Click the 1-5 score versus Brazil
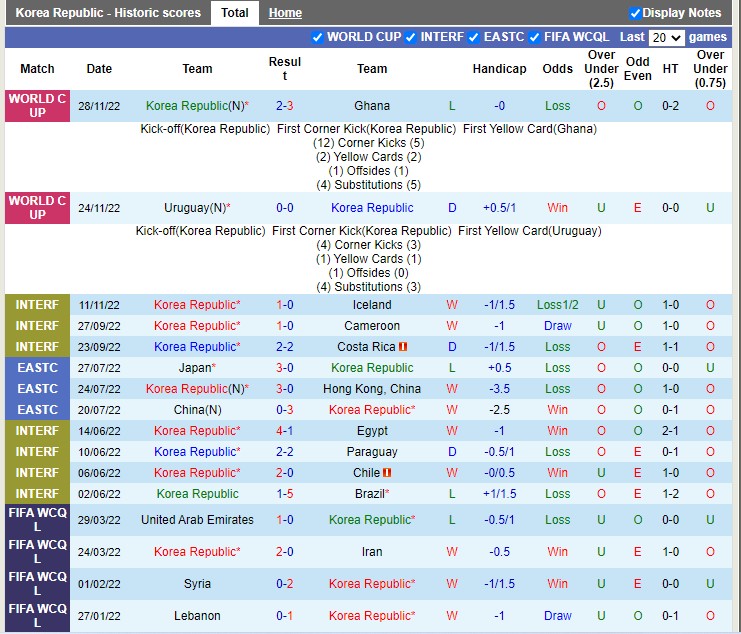The width and height of the screenshot is (741, 634). tap(284, 494)
